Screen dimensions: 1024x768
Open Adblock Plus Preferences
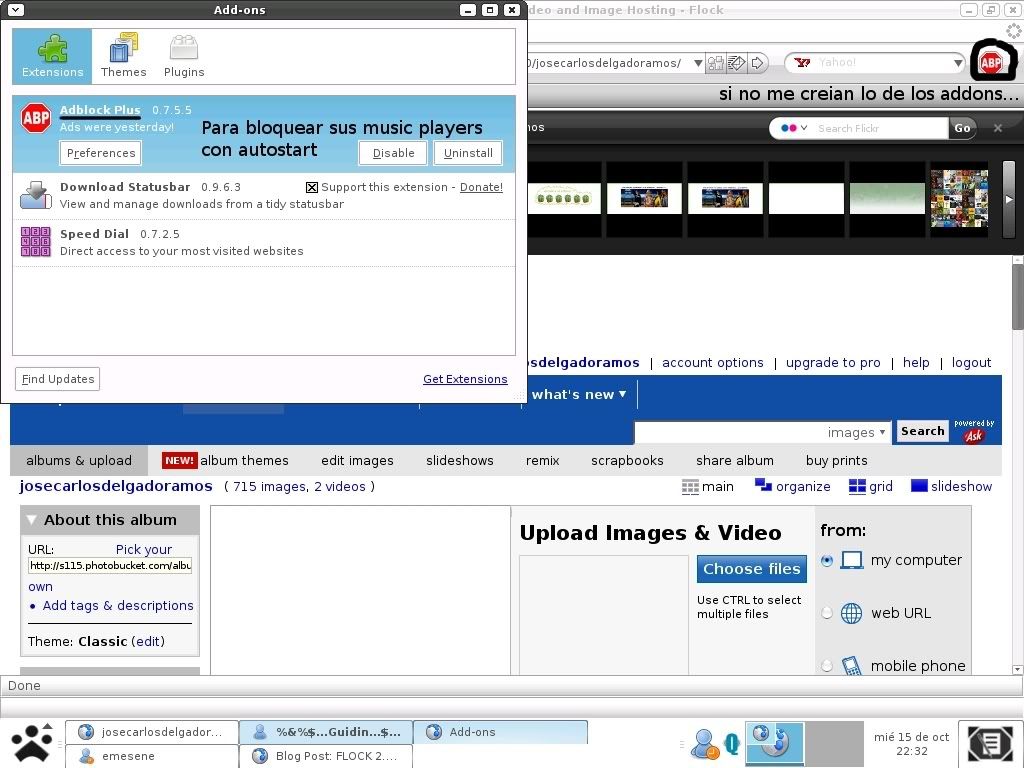tap(101, 153)
